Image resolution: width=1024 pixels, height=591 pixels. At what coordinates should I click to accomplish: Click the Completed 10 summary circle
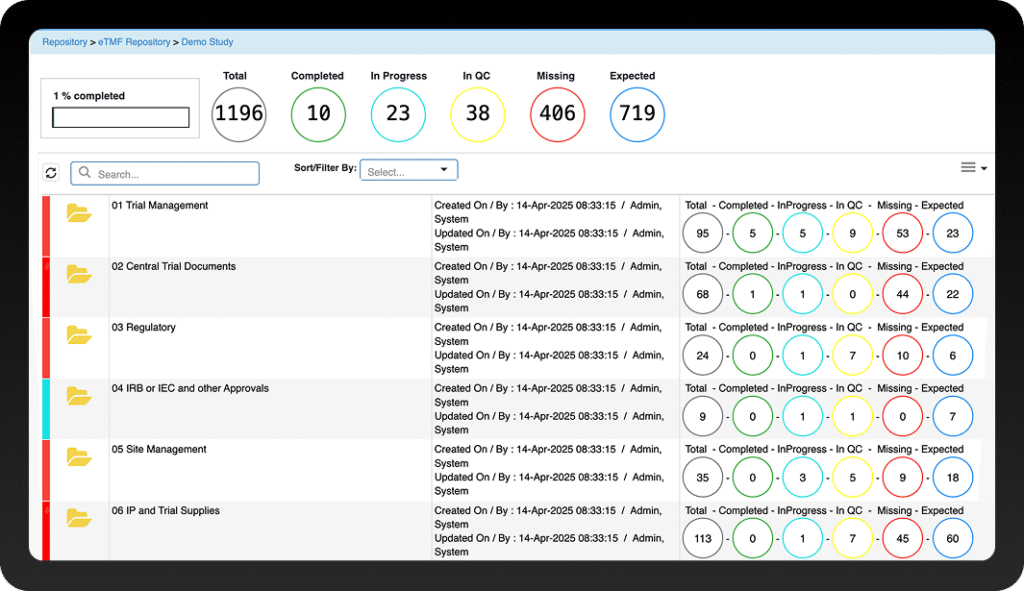(318, 114)
